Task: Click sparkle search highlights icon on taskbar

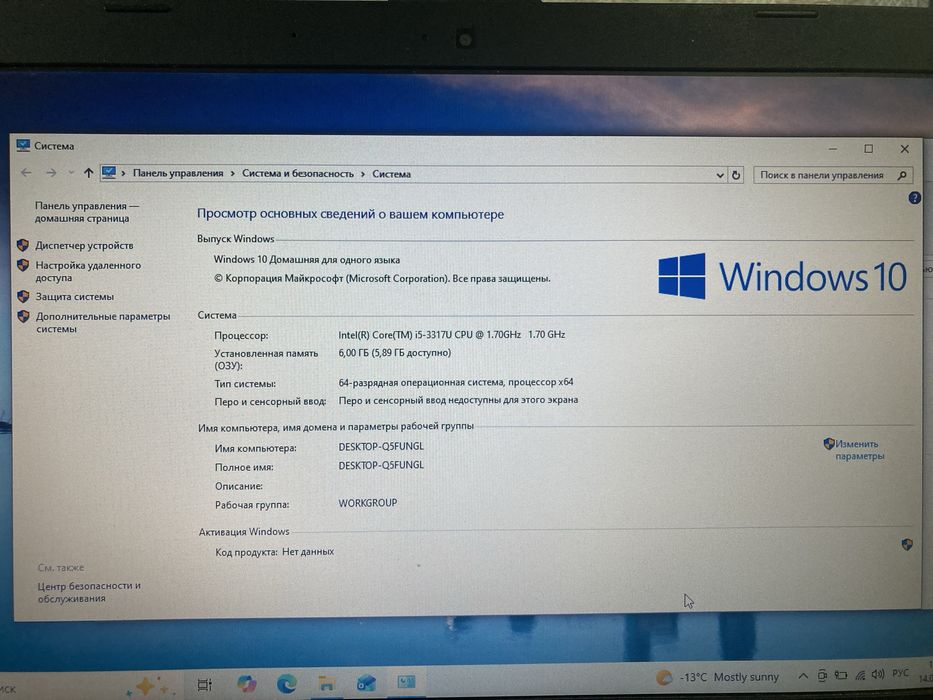Action: (148, 686)
